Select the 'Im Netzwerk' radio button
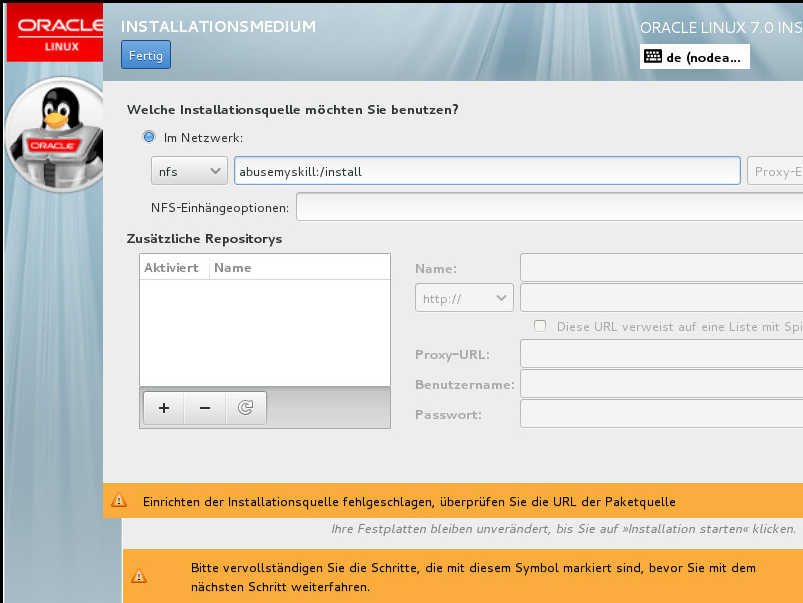Viewport: 803px width, 603px height. tap(149, 137)
